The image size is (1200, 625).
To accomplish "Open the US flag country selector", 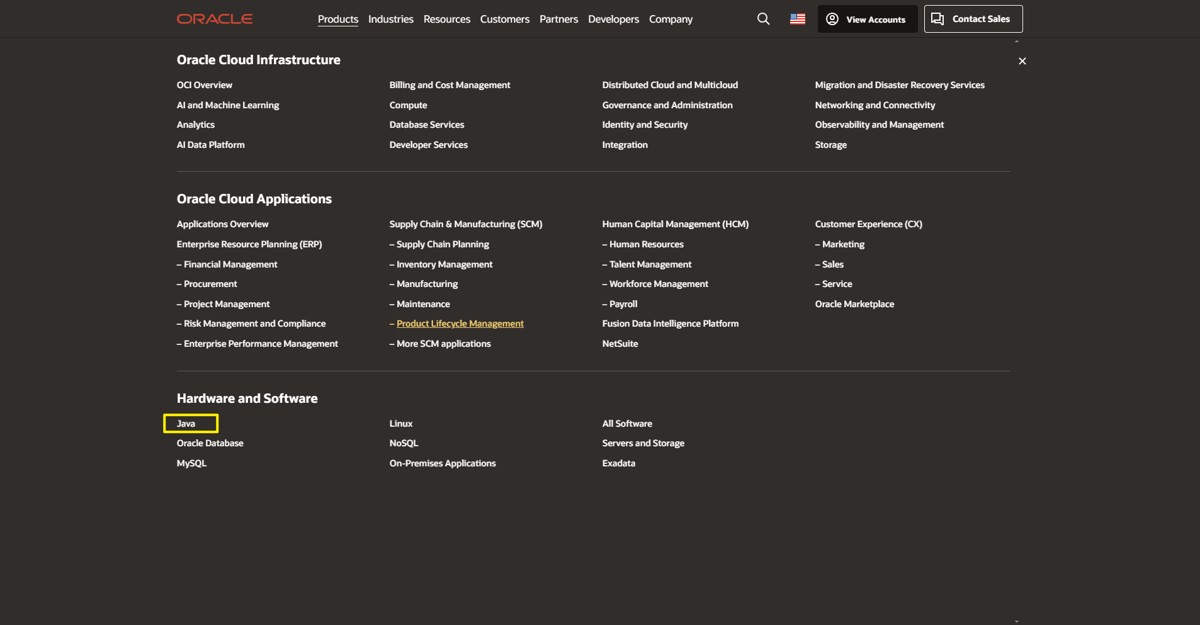I will pos(797,19).
